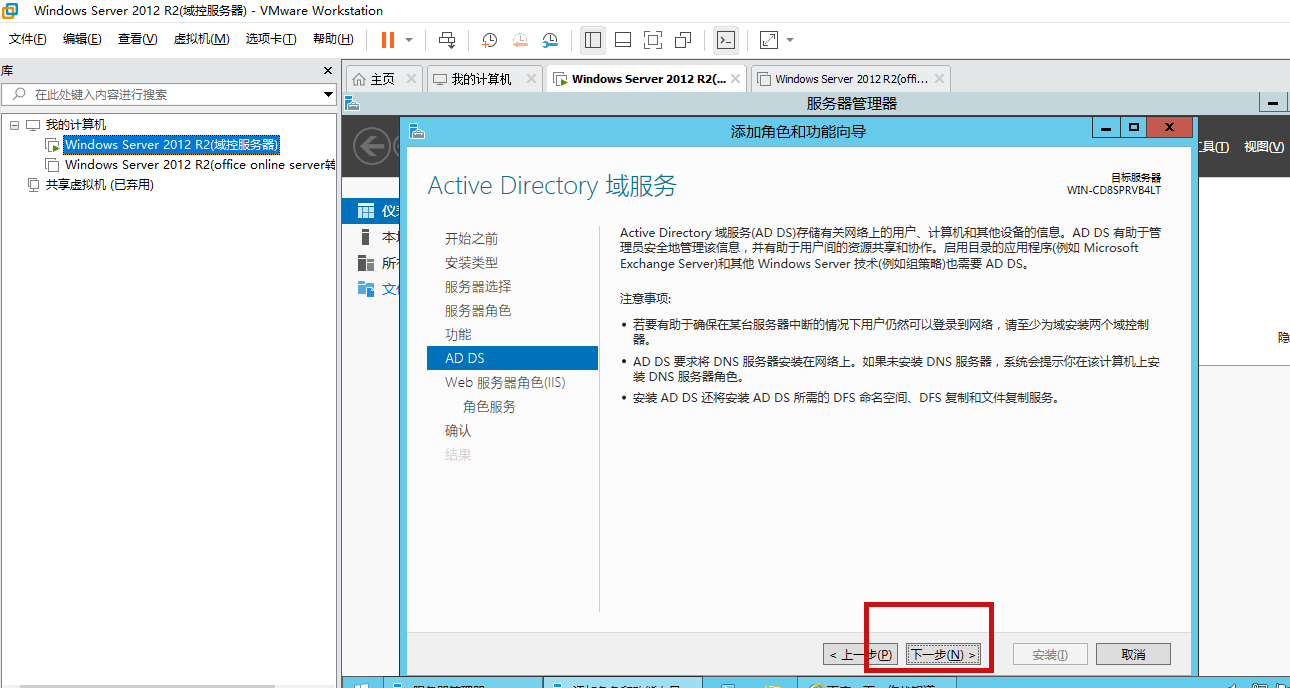Go to the Web 服务器角色(IIS) step
Image resolution: width=1290 pixels, height=688 pixels.
(505, 383)
